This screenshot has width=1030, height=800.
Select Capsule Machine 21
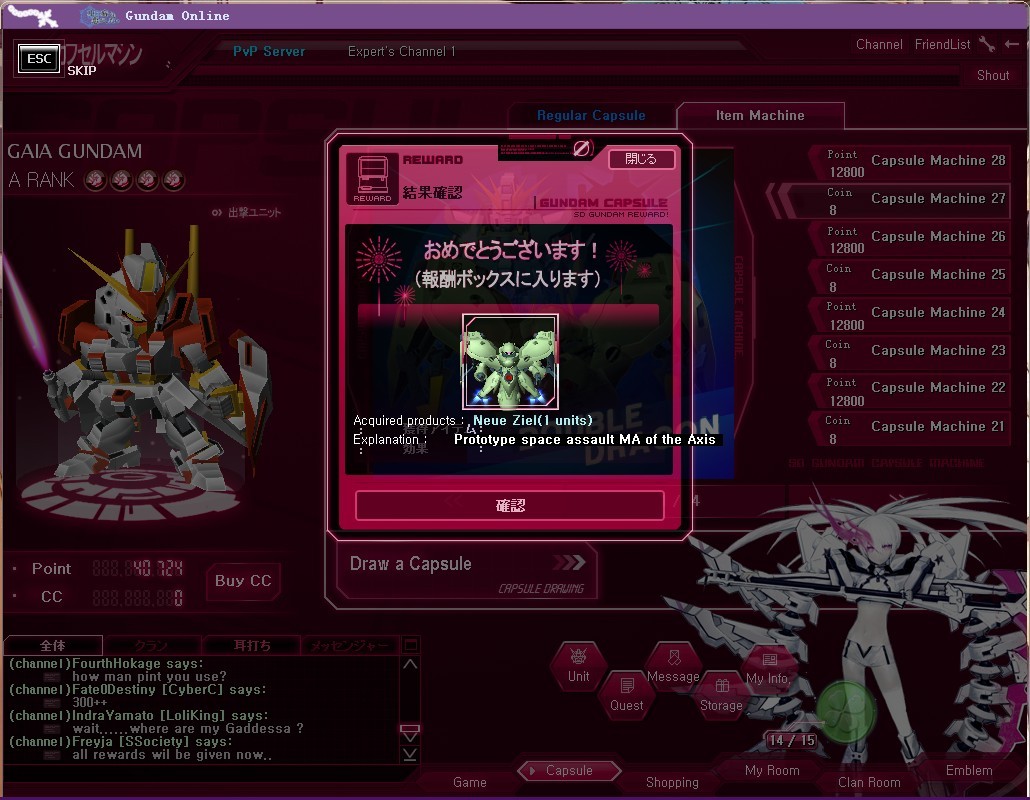click(910, 428)
